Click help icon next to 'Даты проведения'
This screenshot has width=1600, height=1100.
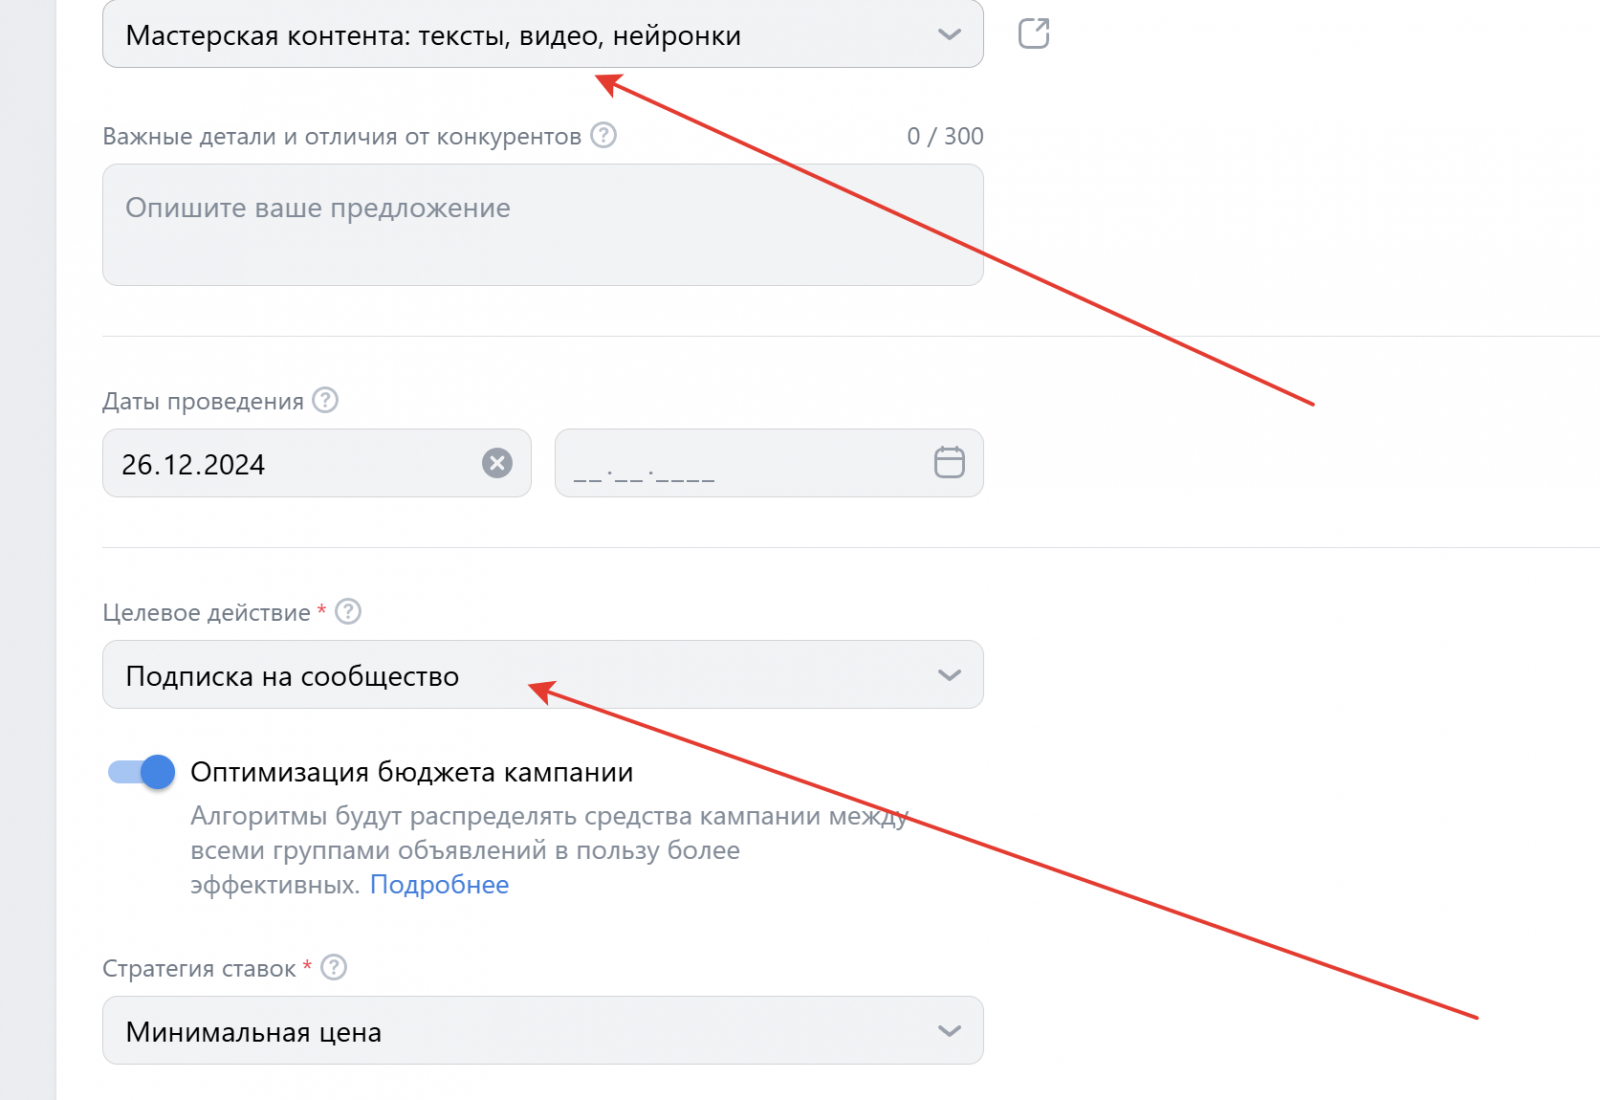325,400
